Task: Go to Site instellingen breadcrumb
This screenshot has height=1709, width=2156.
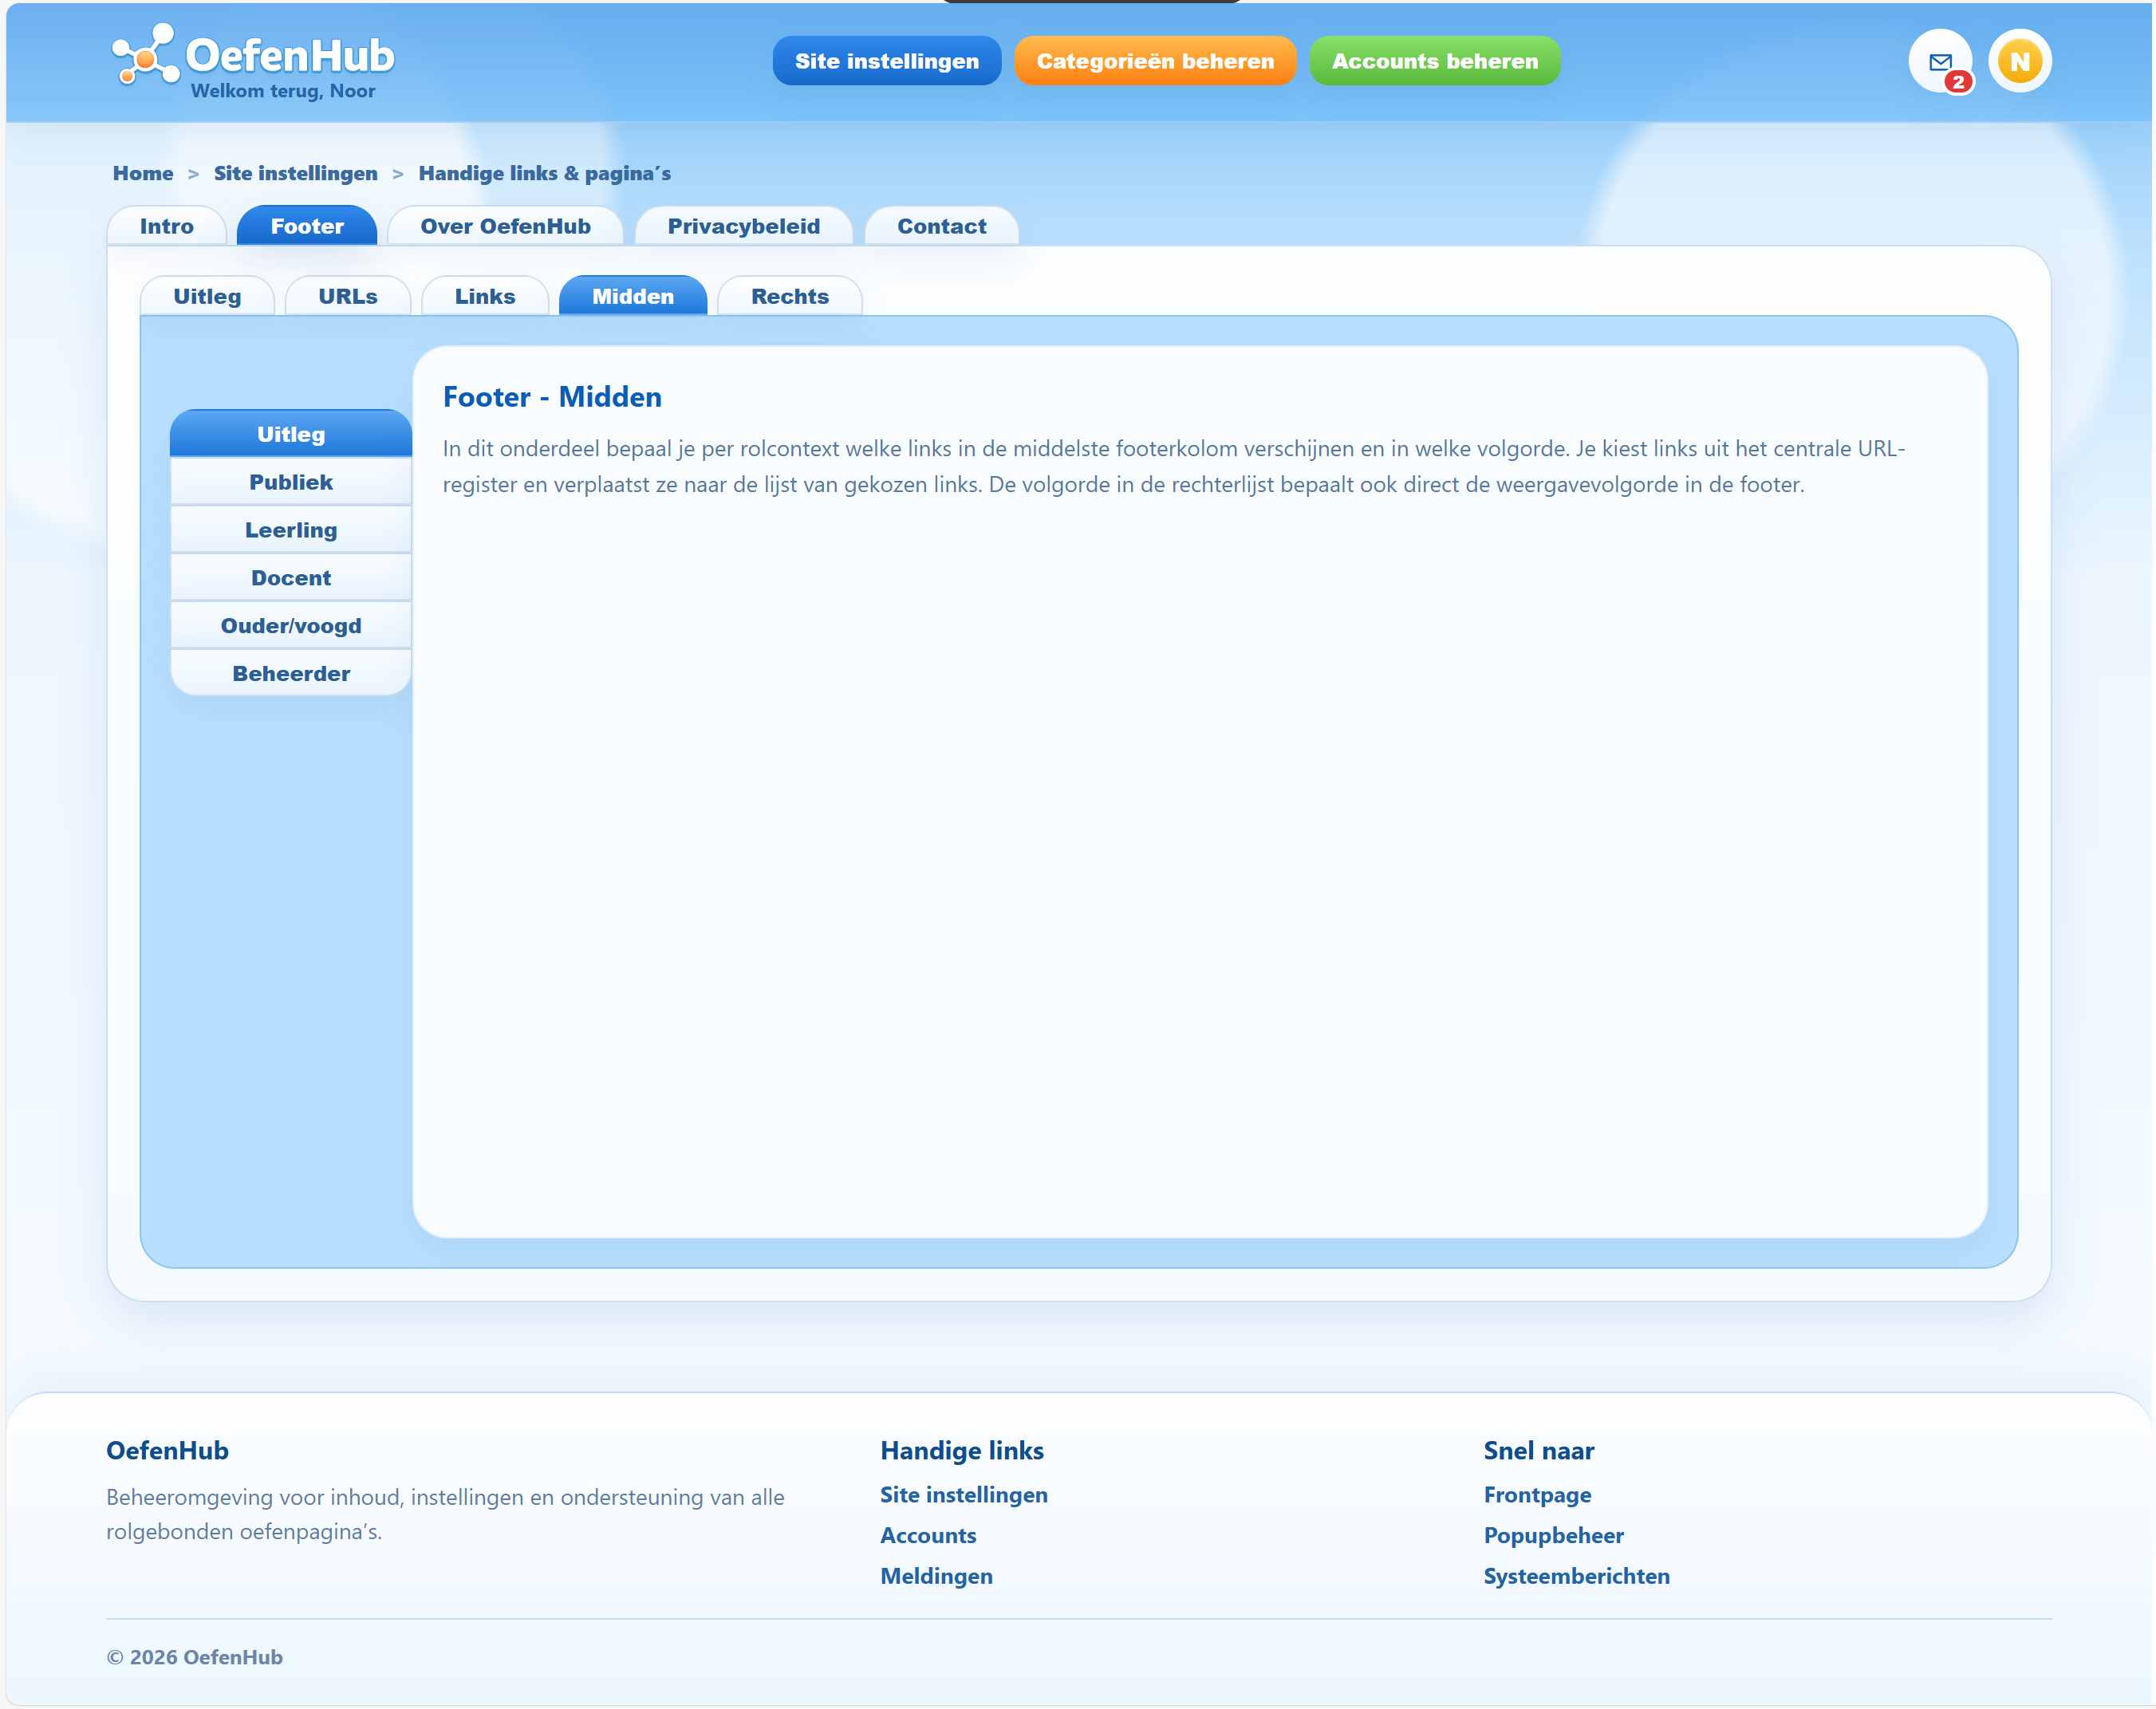Action: tap(296, 173)
